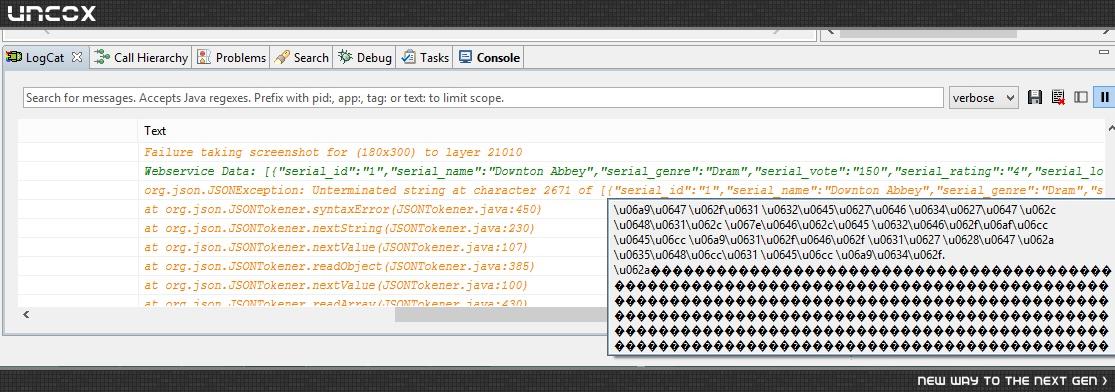The image size is (1115, 392).
Task: Click the Problems tab icon
Action: coord(204,58)
